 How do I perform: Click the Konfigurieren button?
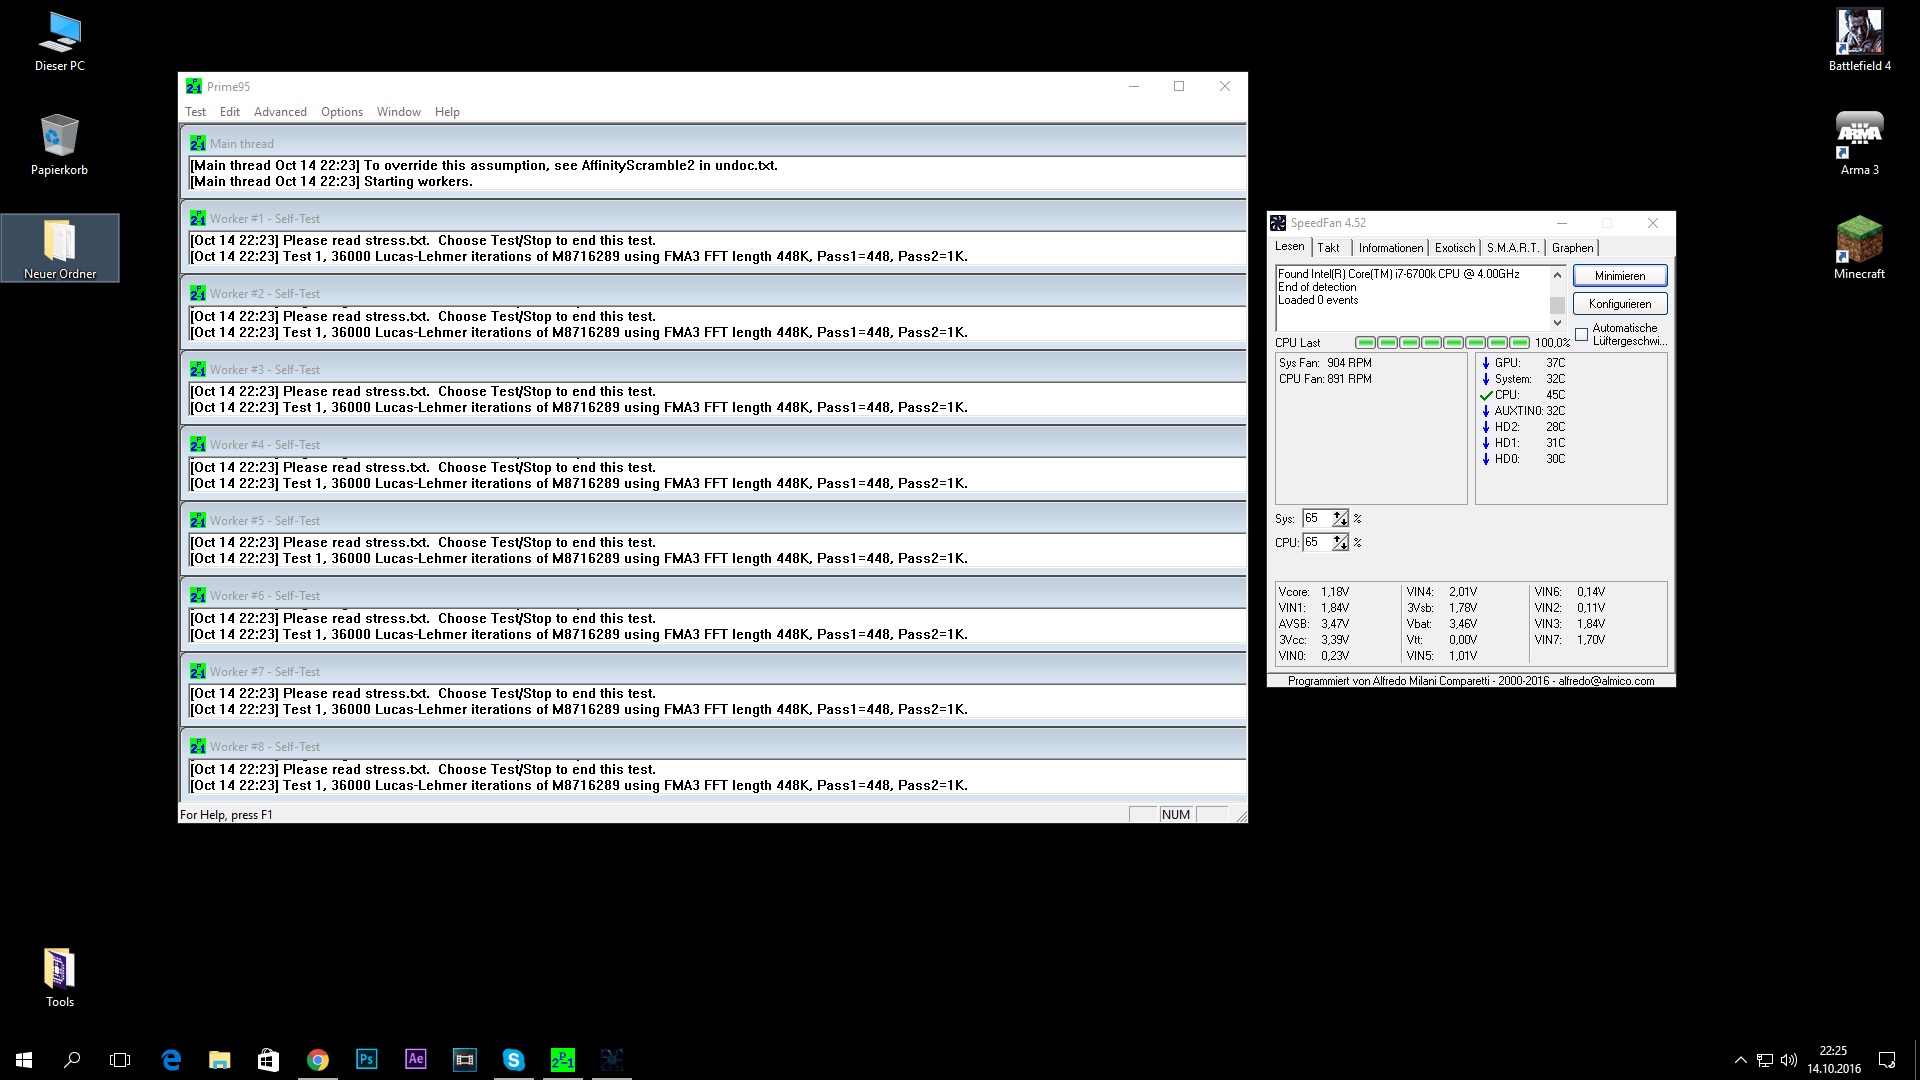tap(1619, 304)
